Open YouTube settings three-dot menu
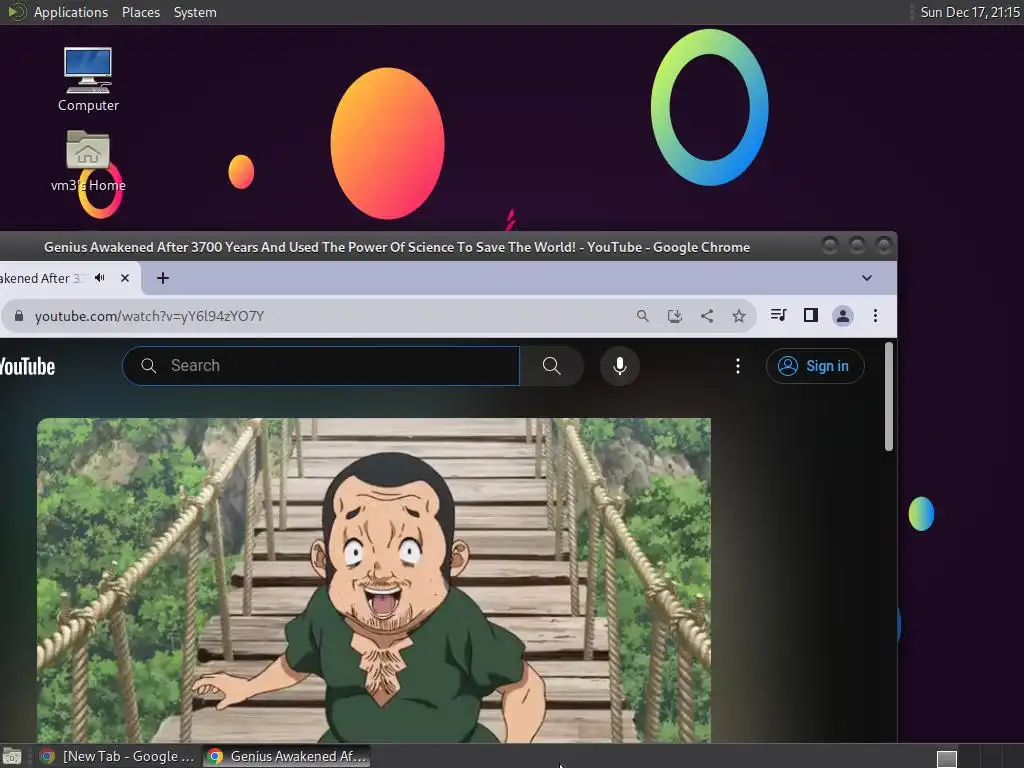 pos(738,366)
